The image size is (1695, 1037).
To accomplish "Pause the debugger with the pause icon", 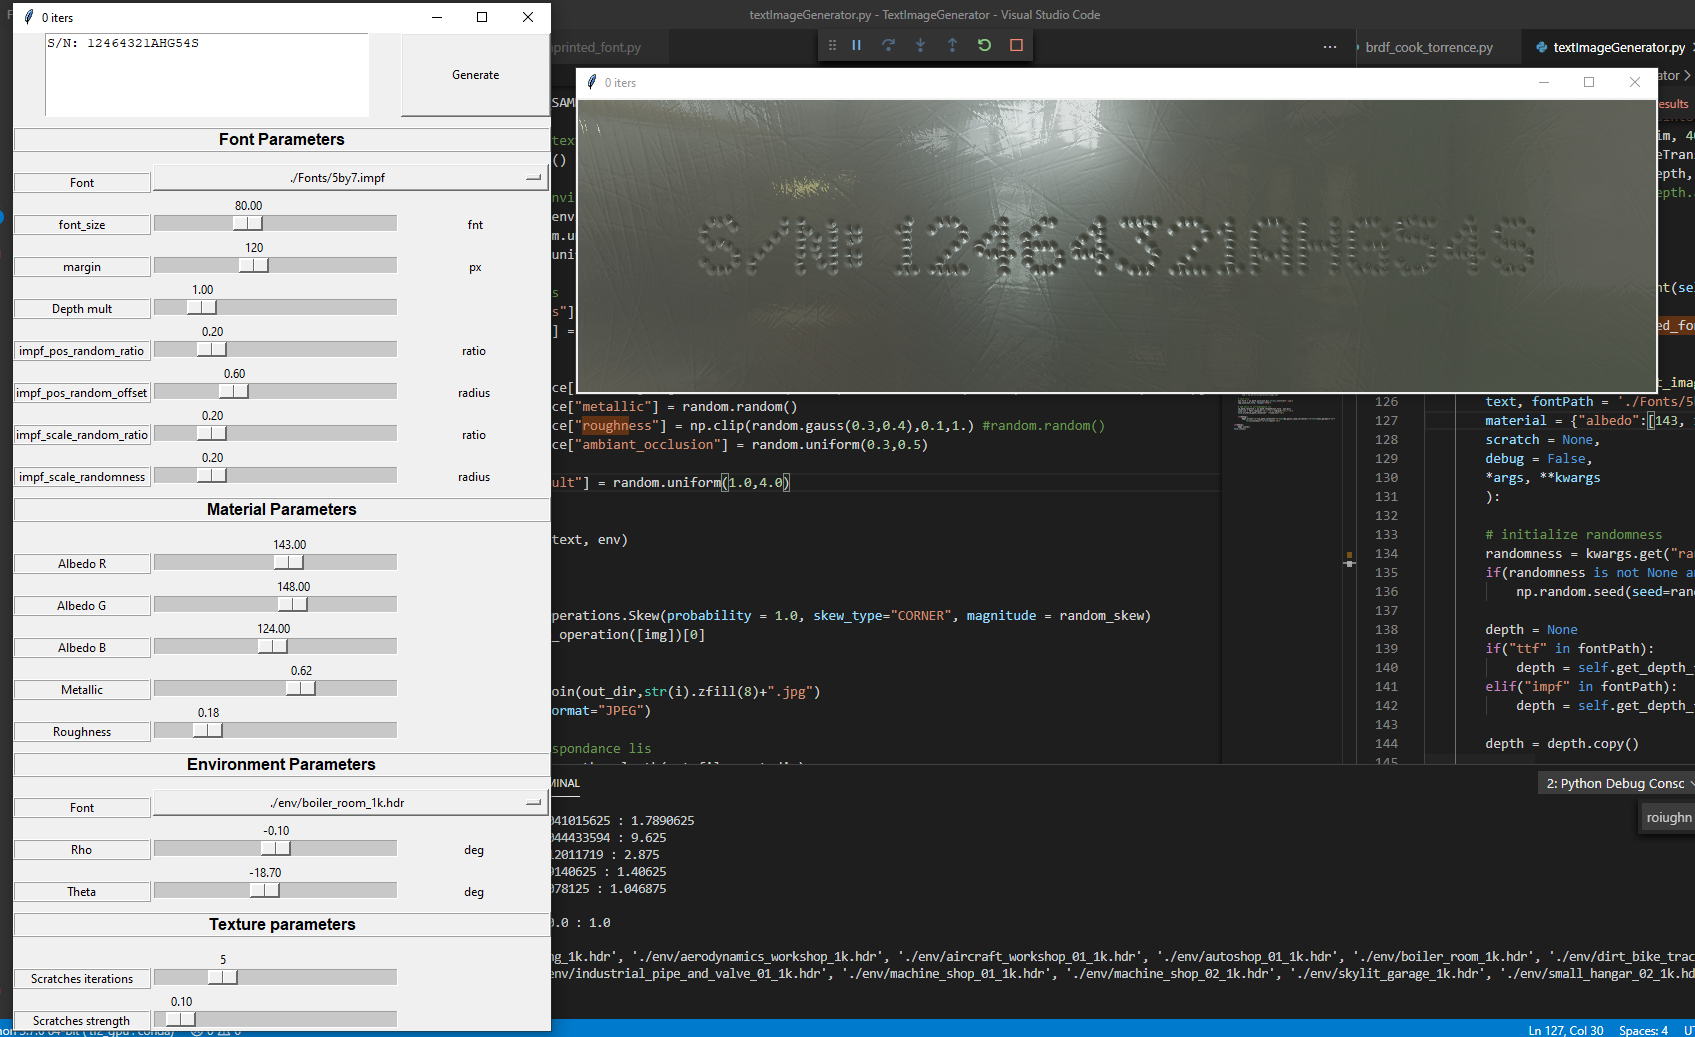I will (x=856, y=45).
